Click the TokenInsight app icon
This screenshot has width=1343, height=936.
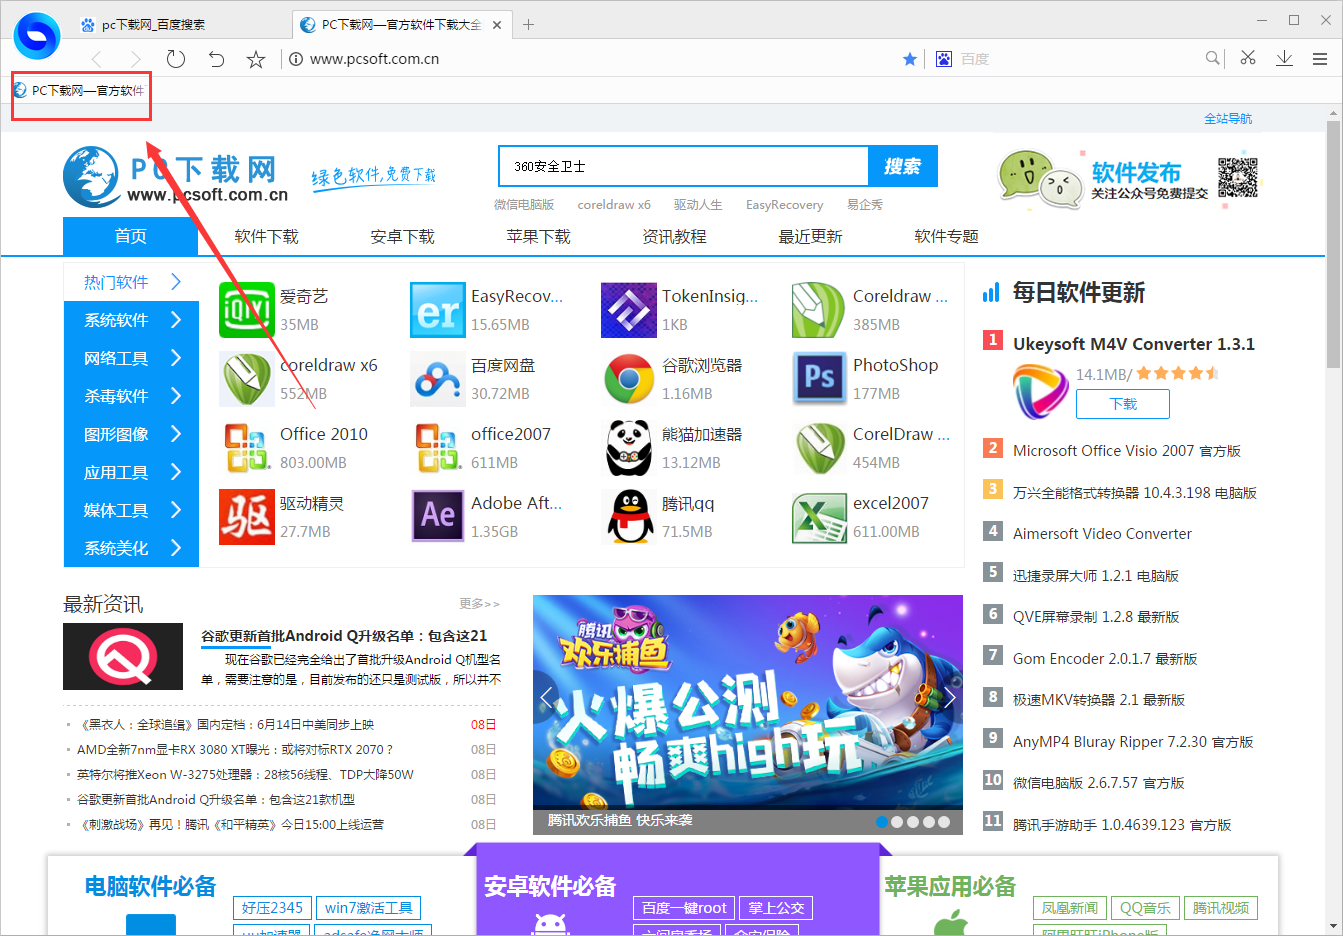pyautogui.click(x=628, y=310)
